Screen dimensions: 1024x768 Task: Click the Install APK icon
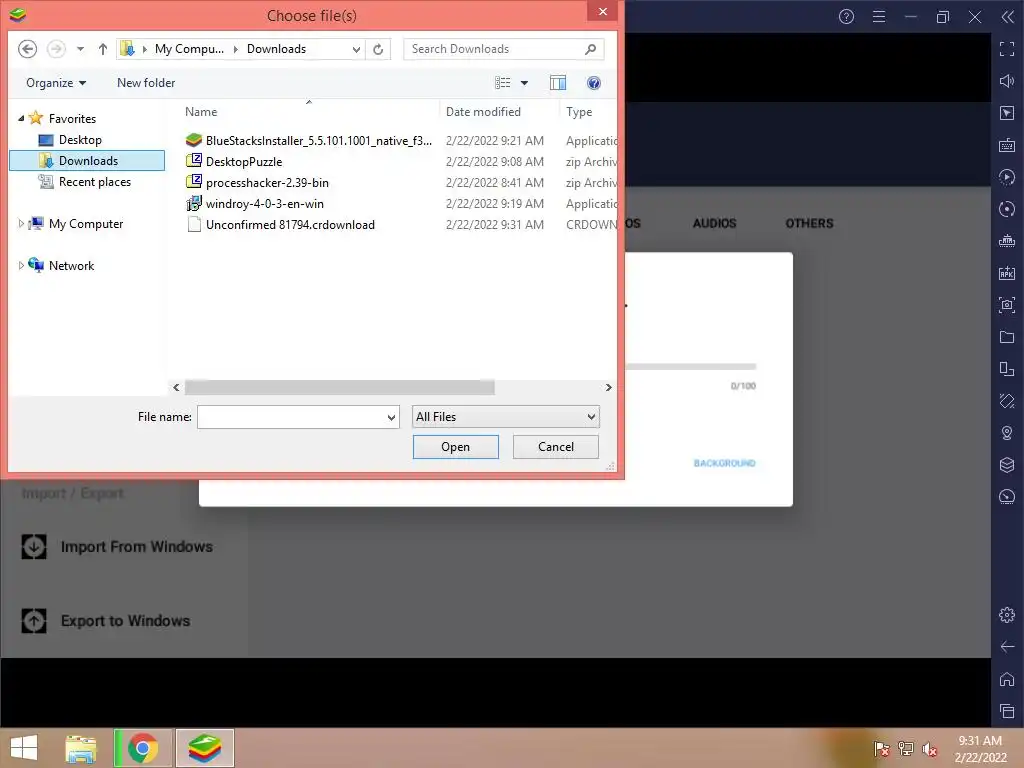[x=1006, y=273]
